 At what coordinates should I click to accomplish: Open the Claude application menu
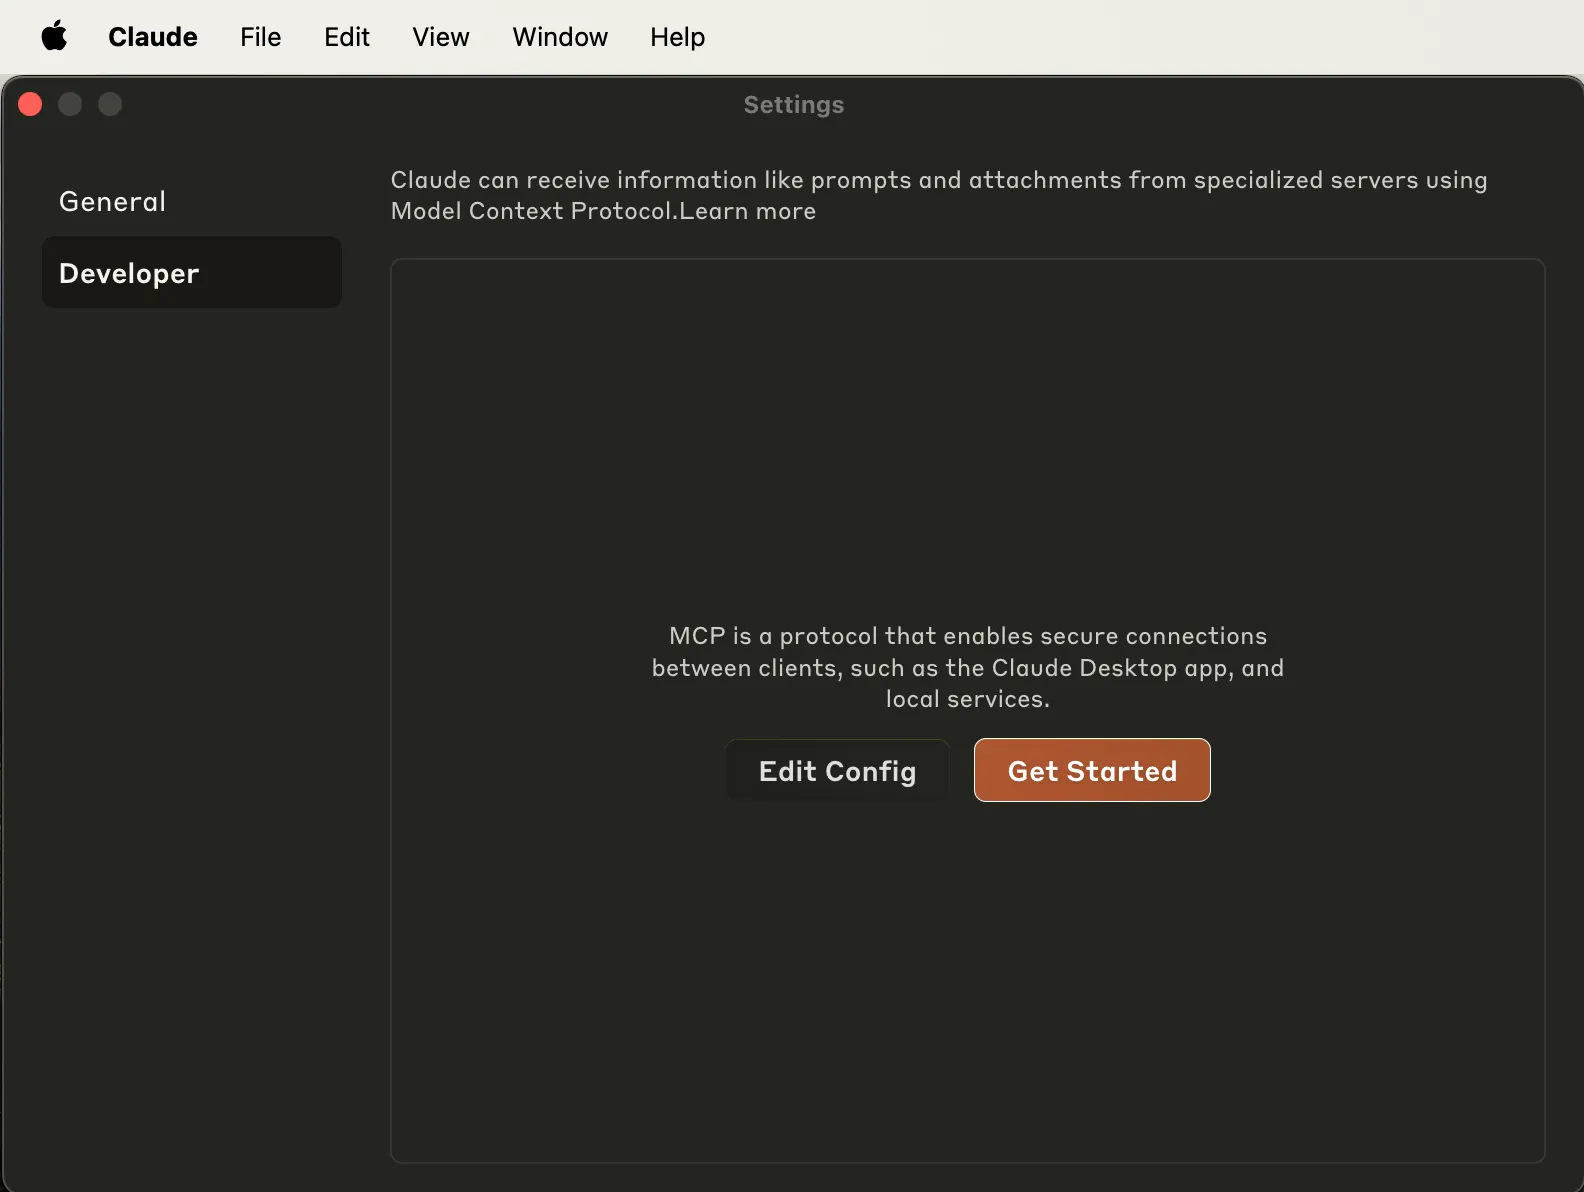point(153,37)
